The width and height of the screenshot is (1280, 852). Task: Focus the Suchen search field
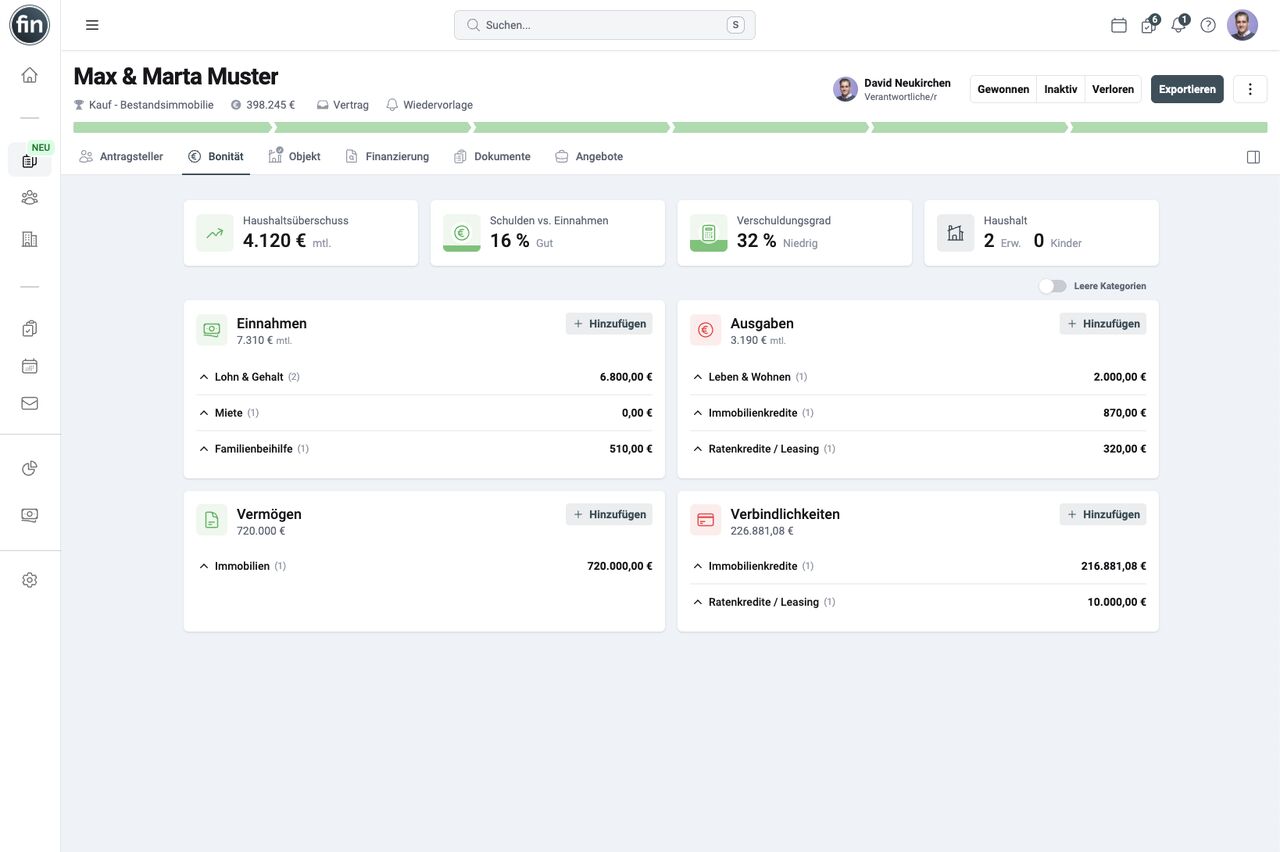(x=605, y=25)
